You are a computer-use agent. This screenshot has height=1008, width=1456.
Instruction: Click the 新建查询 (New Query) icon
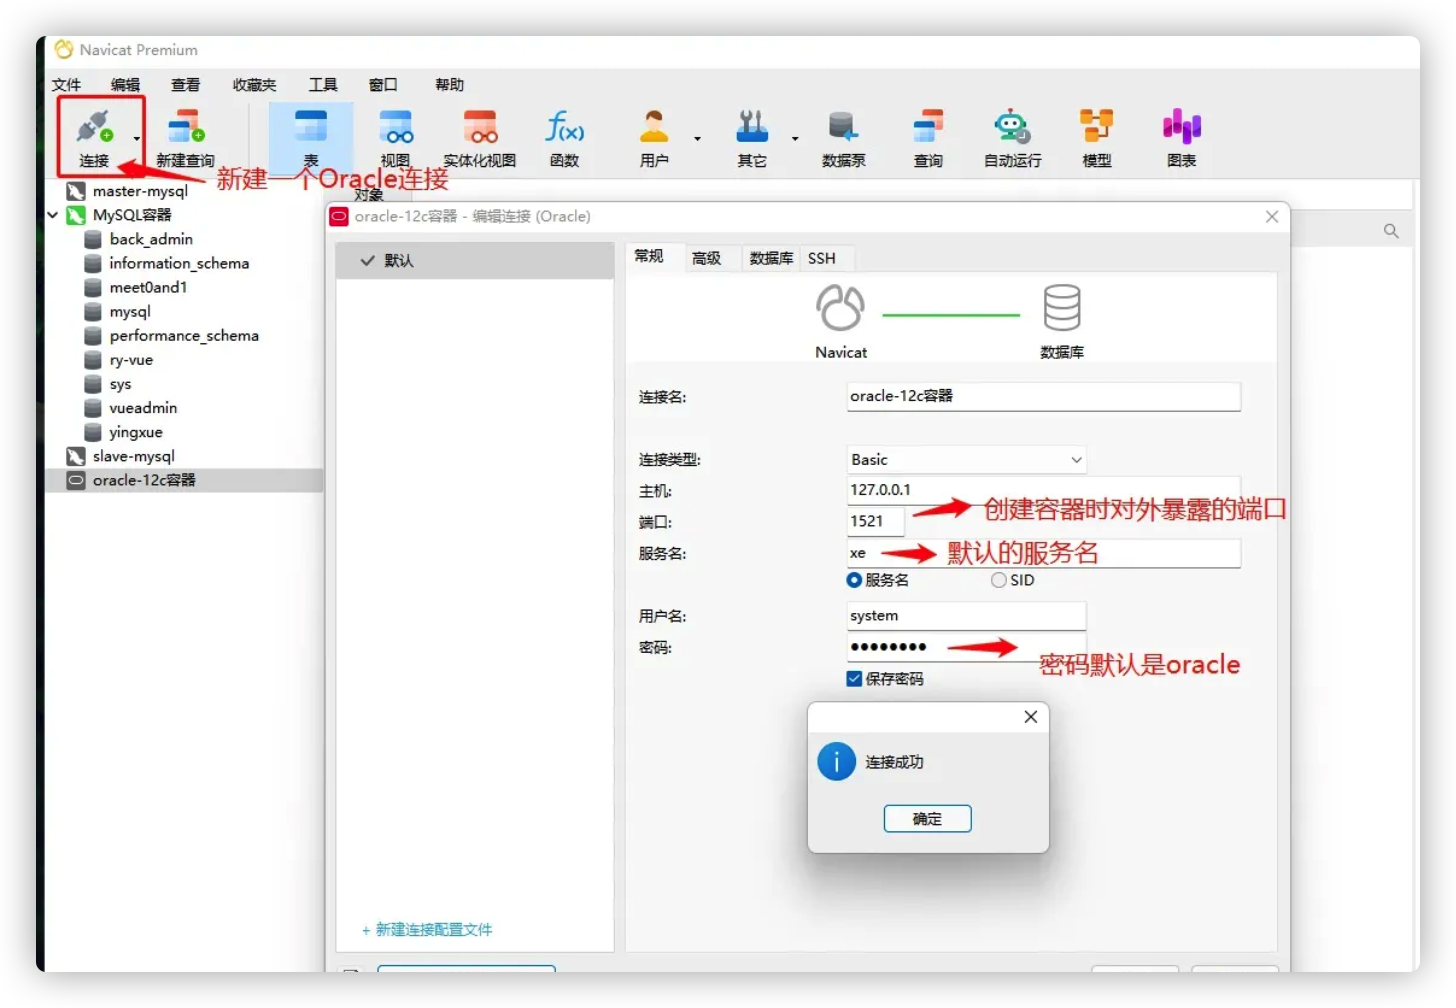click(186, 137)
